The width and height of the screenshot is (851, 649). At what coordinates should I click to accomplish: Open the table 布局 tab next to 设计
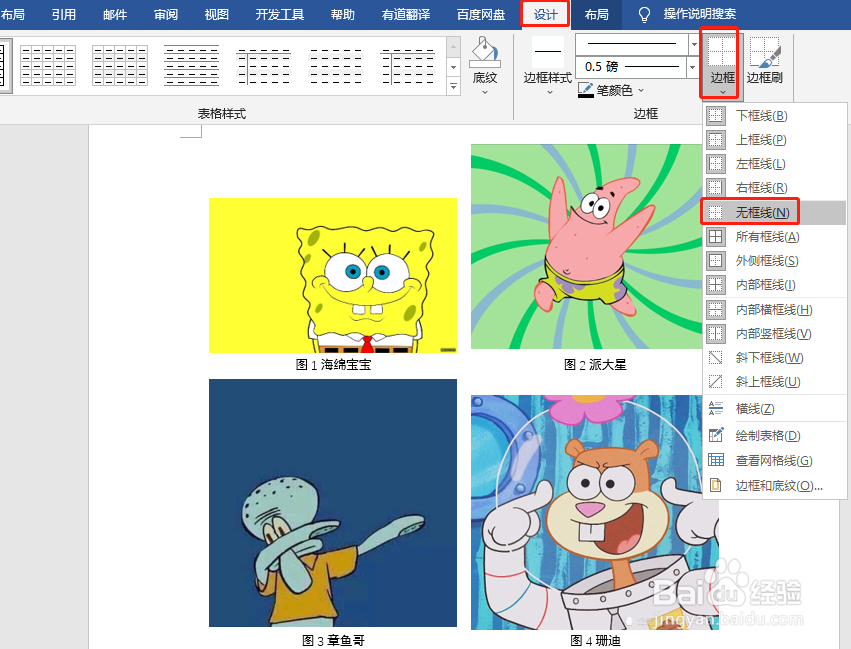tap(596, 14)
